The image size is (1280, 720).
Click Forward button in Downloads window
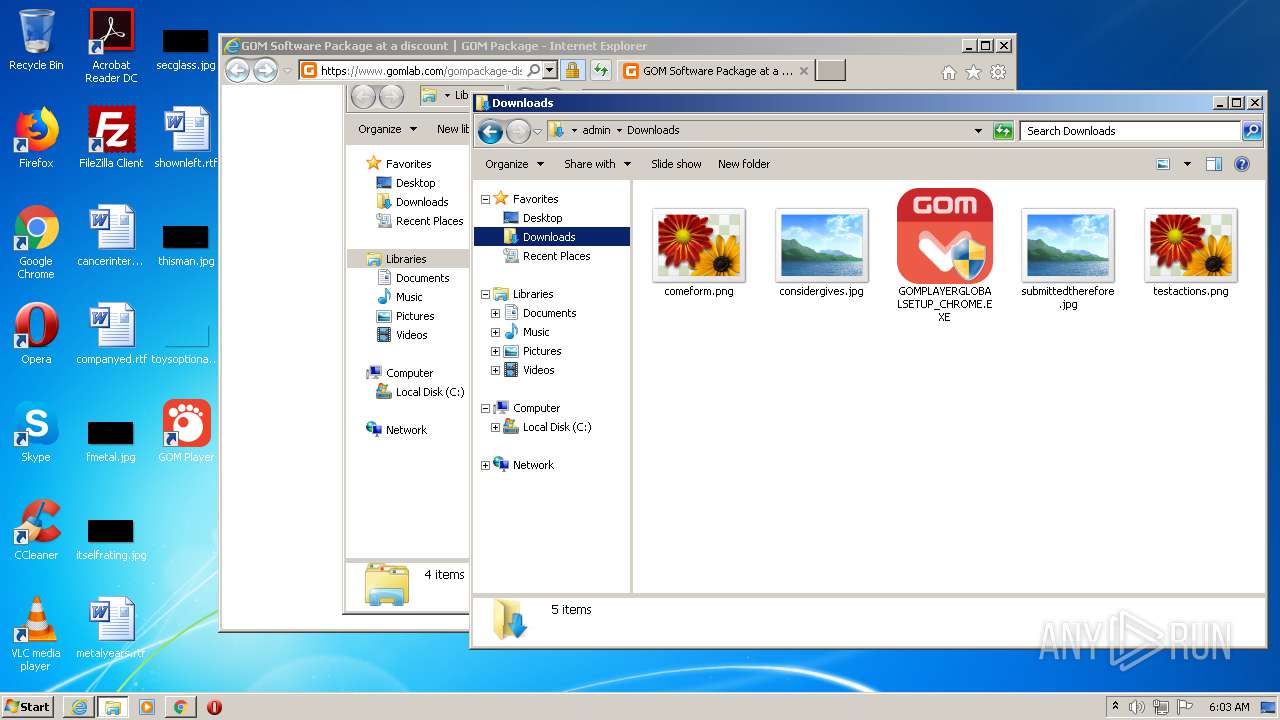pos(518,131)
